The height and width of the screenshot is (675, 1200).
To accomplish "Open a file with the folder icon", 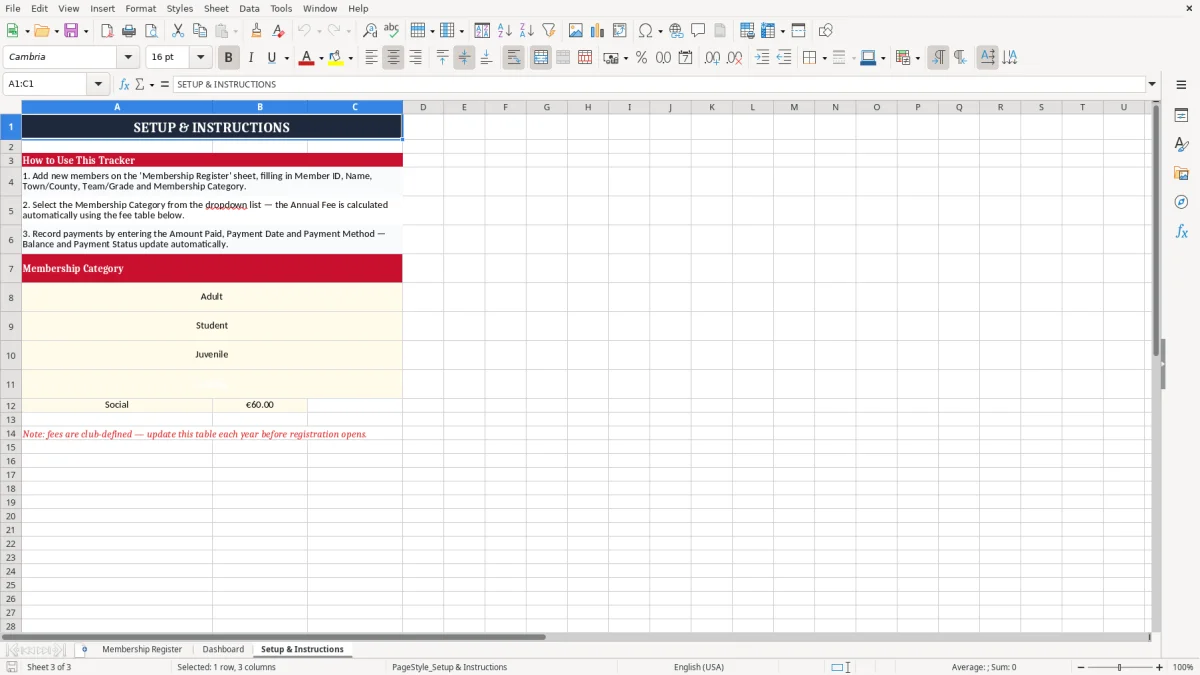I will pyautogui.click(x=41, y=31).
